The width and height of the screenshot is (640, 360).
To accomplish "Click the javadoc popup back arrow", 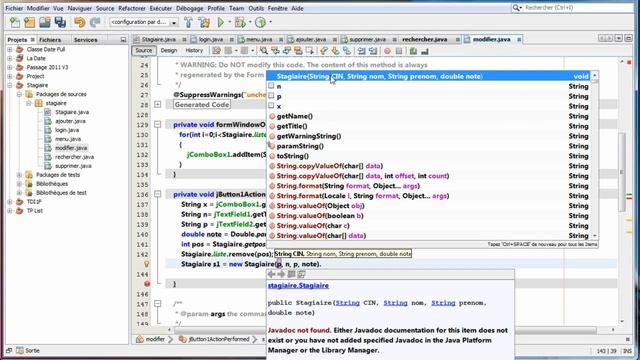I will click(x=271, y=274).
